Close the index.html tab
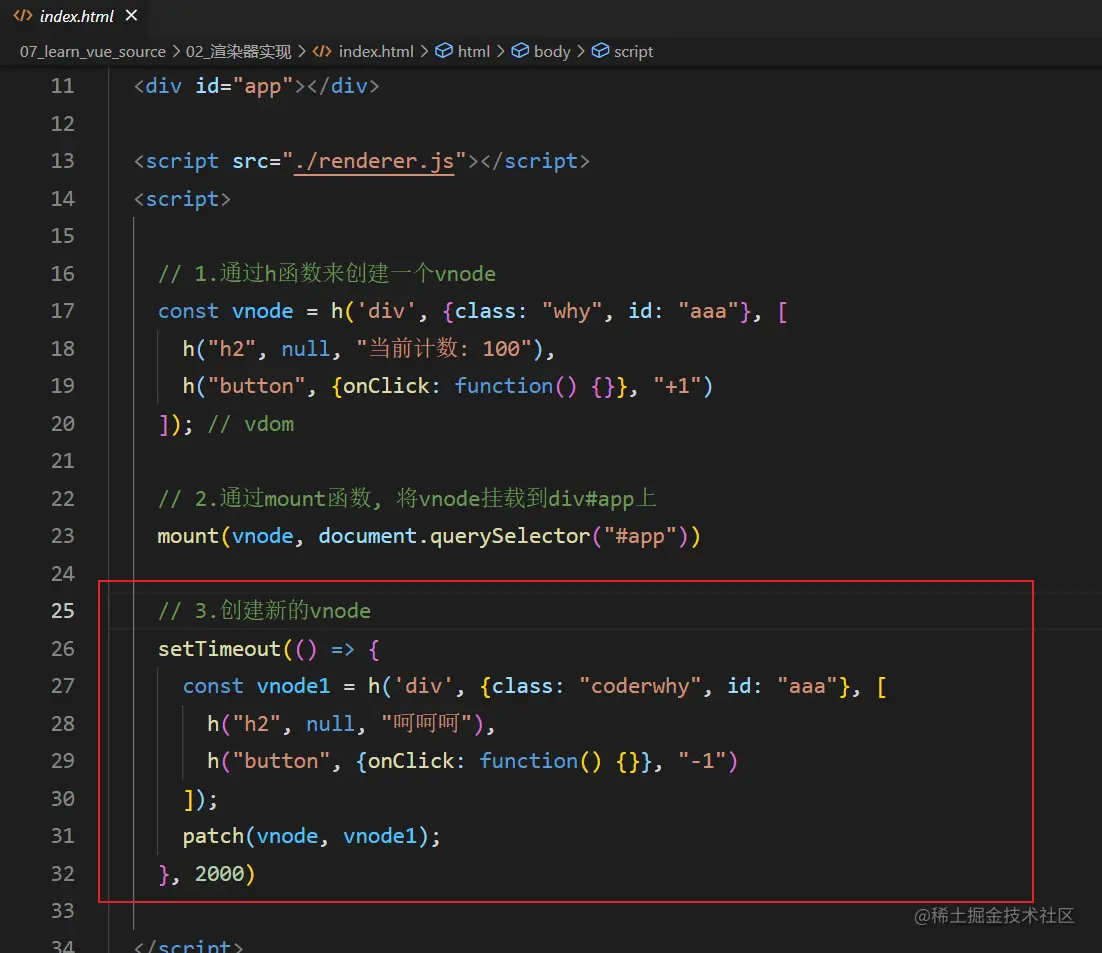Image resolution: width=1102 pixels, height=953 pixels. pyautogui.click(x=131, y=15)
